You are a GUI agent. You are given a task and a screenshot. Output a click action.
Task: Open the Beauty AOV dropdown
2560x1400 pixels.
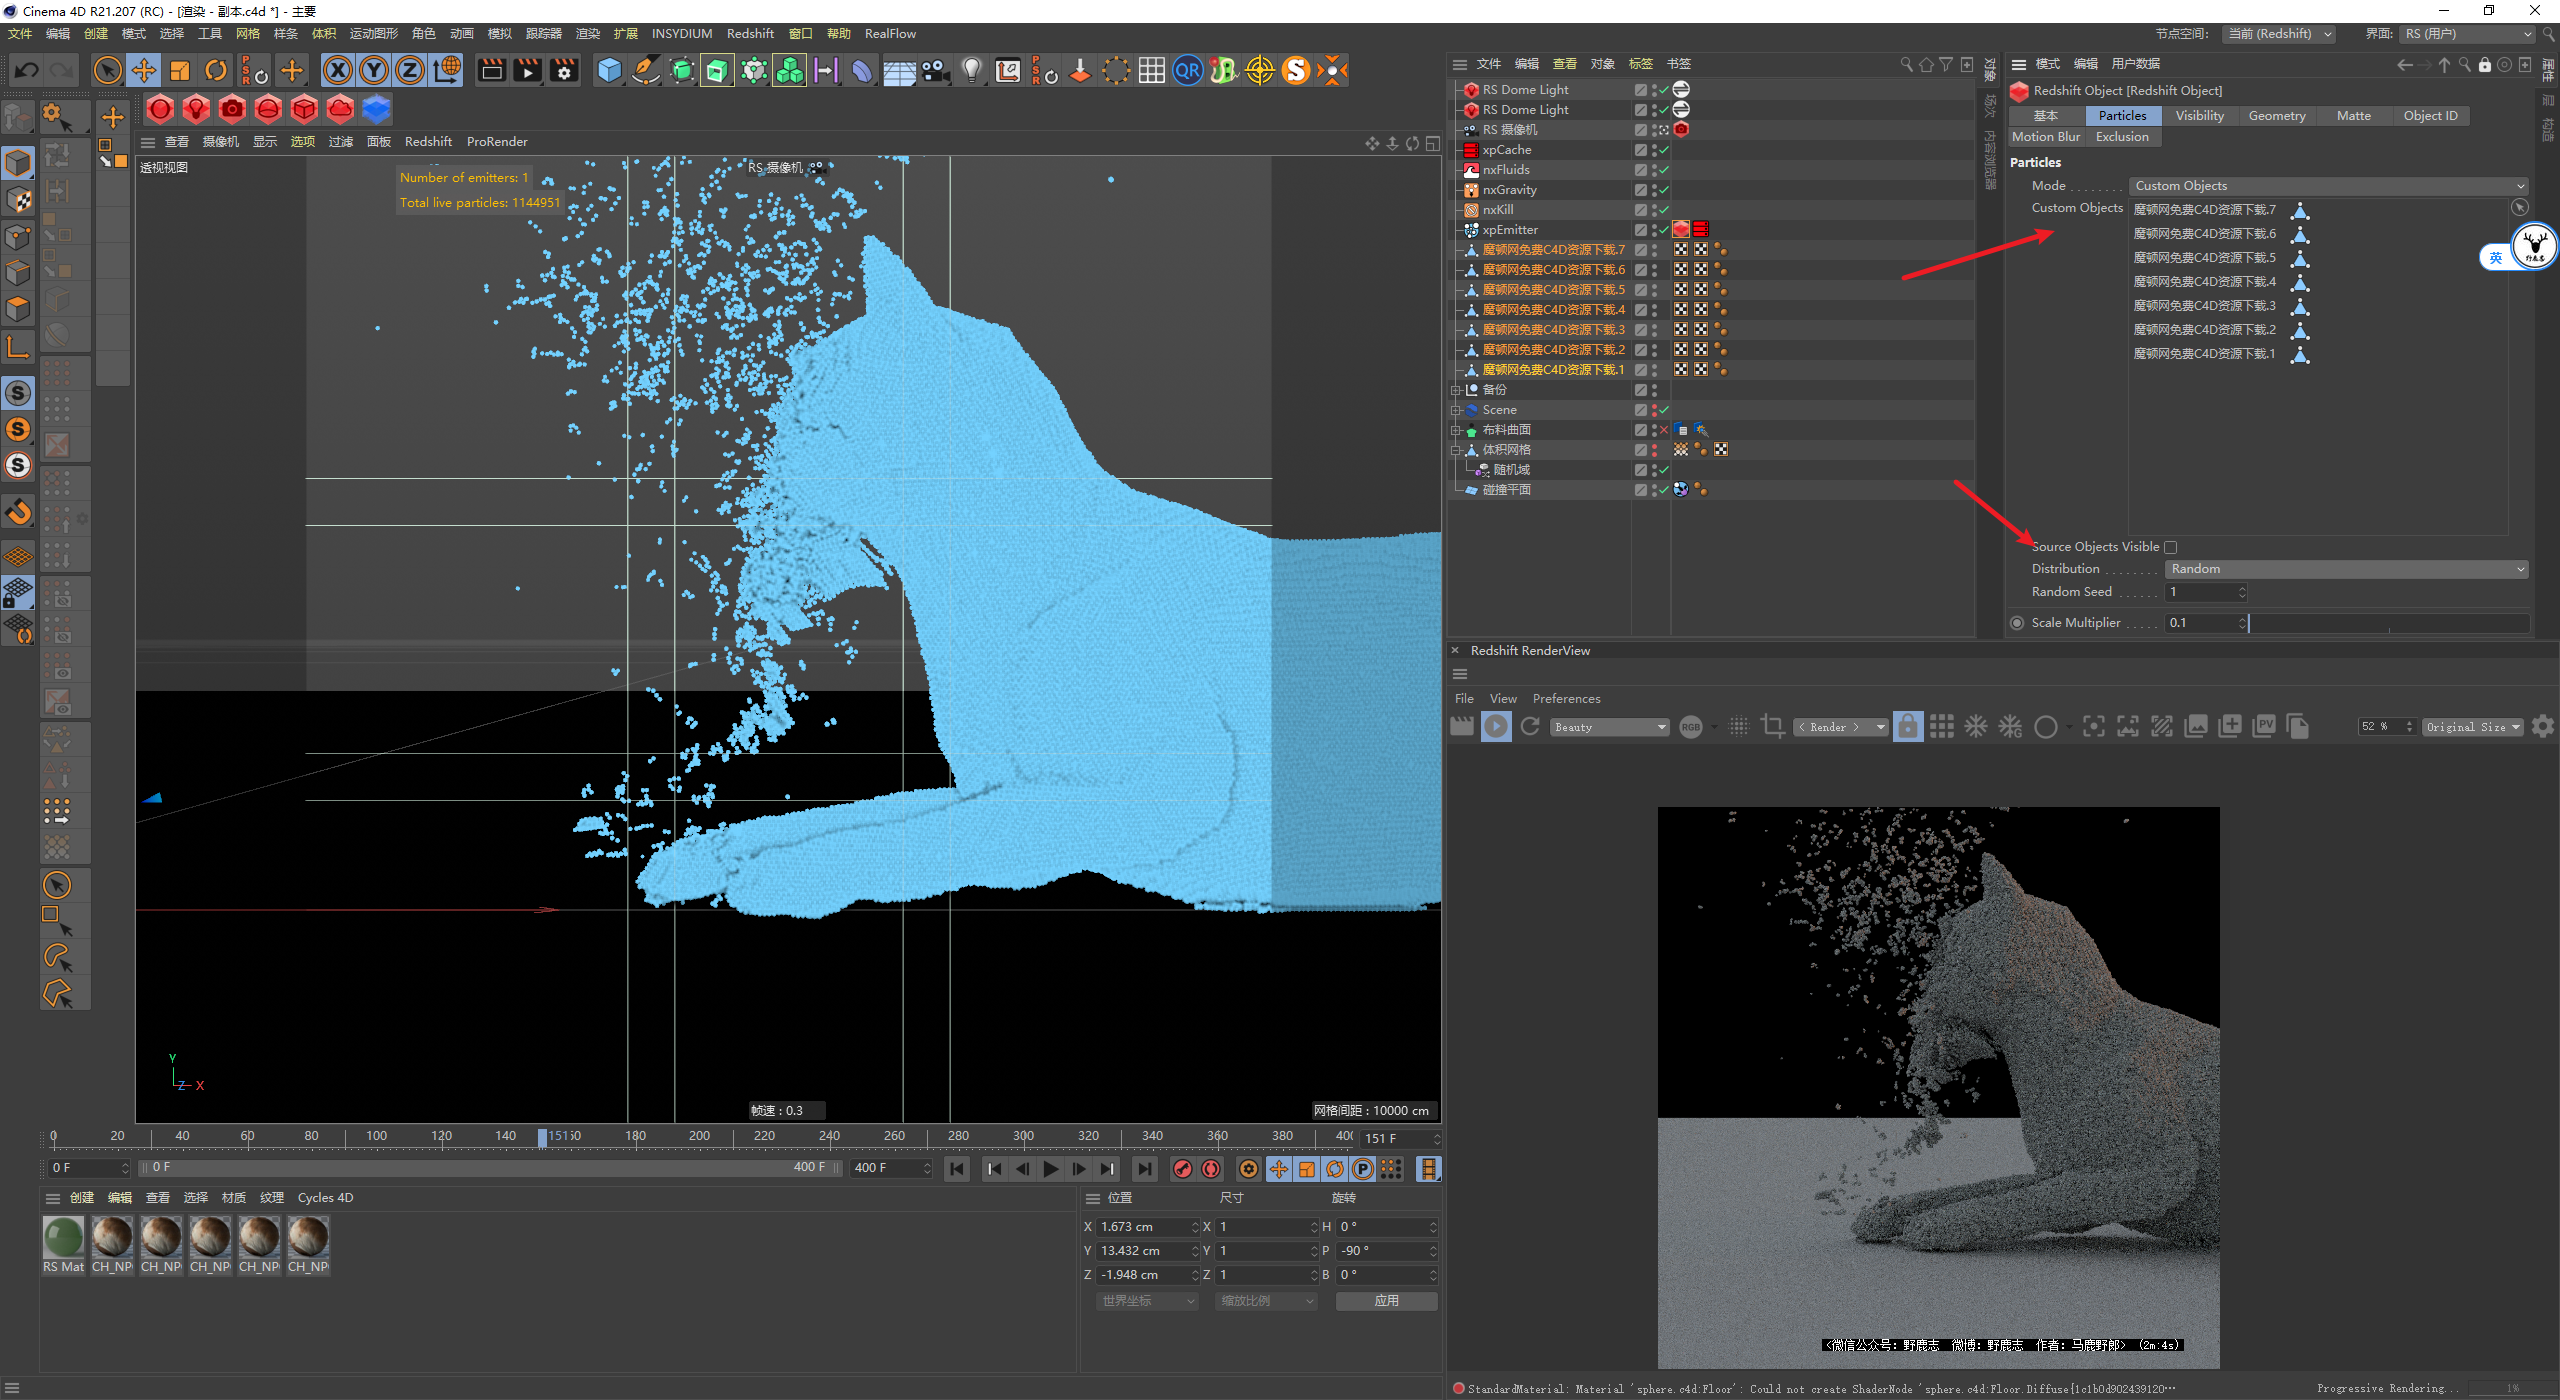tap(1610, 727)
